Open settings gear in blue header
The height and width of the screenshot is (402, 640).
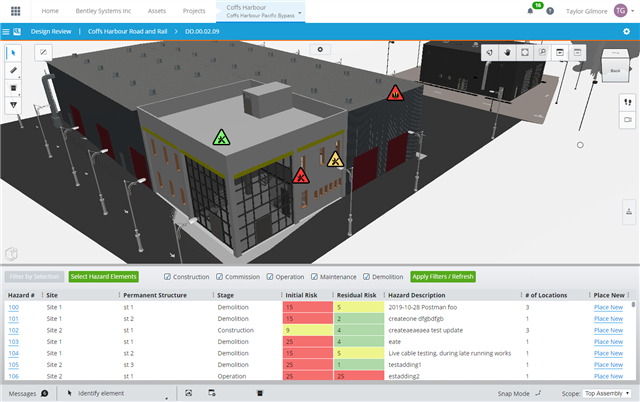pos(626,31)
